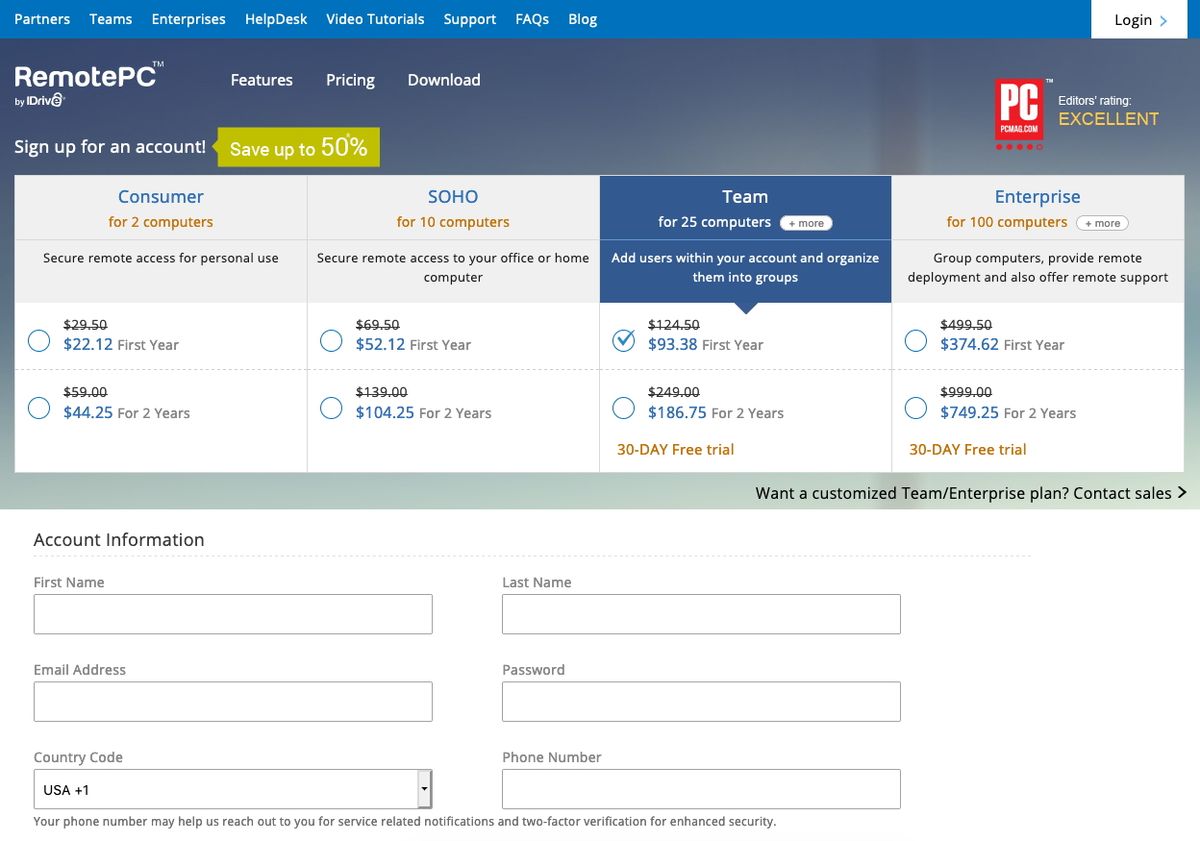Viewport: 1200px width, 841px height.
Task: Open HelpDesk from the top navigation
Action: point(275,18)
